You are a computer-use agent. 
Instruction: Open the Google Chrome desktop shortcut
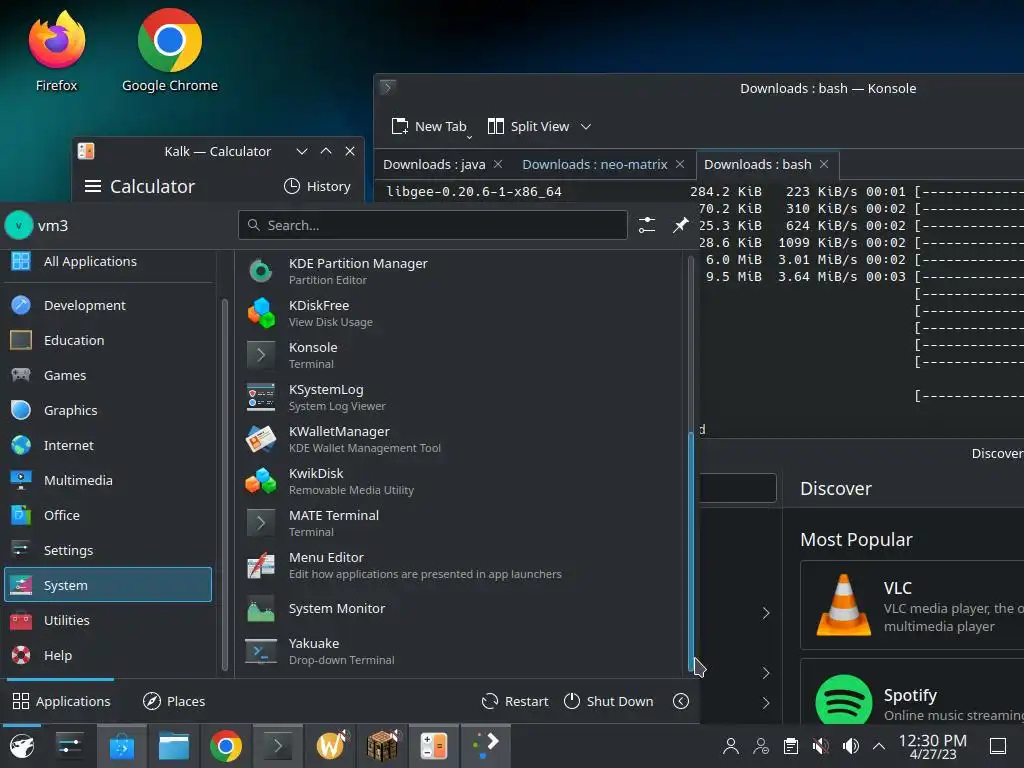point(170,51)
